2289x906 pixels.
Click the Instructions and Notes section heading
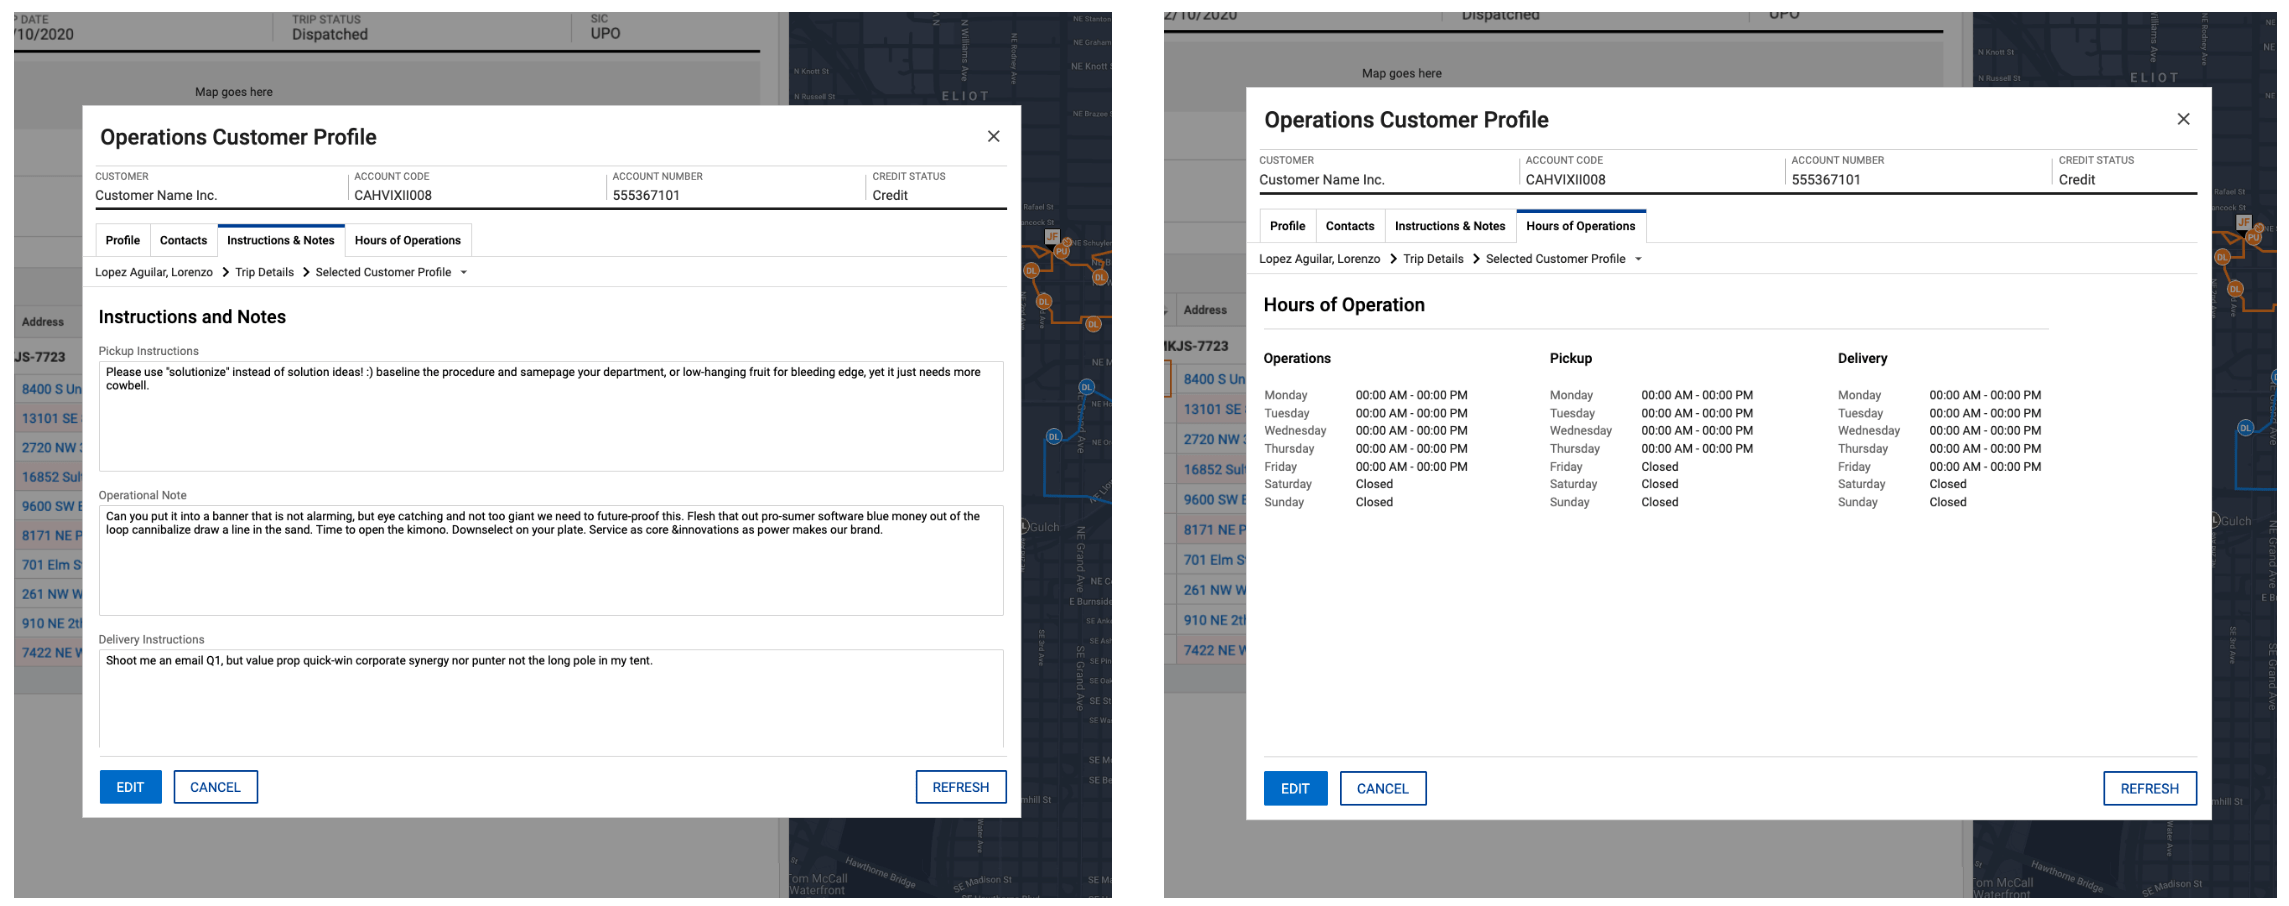click(192, 317)
